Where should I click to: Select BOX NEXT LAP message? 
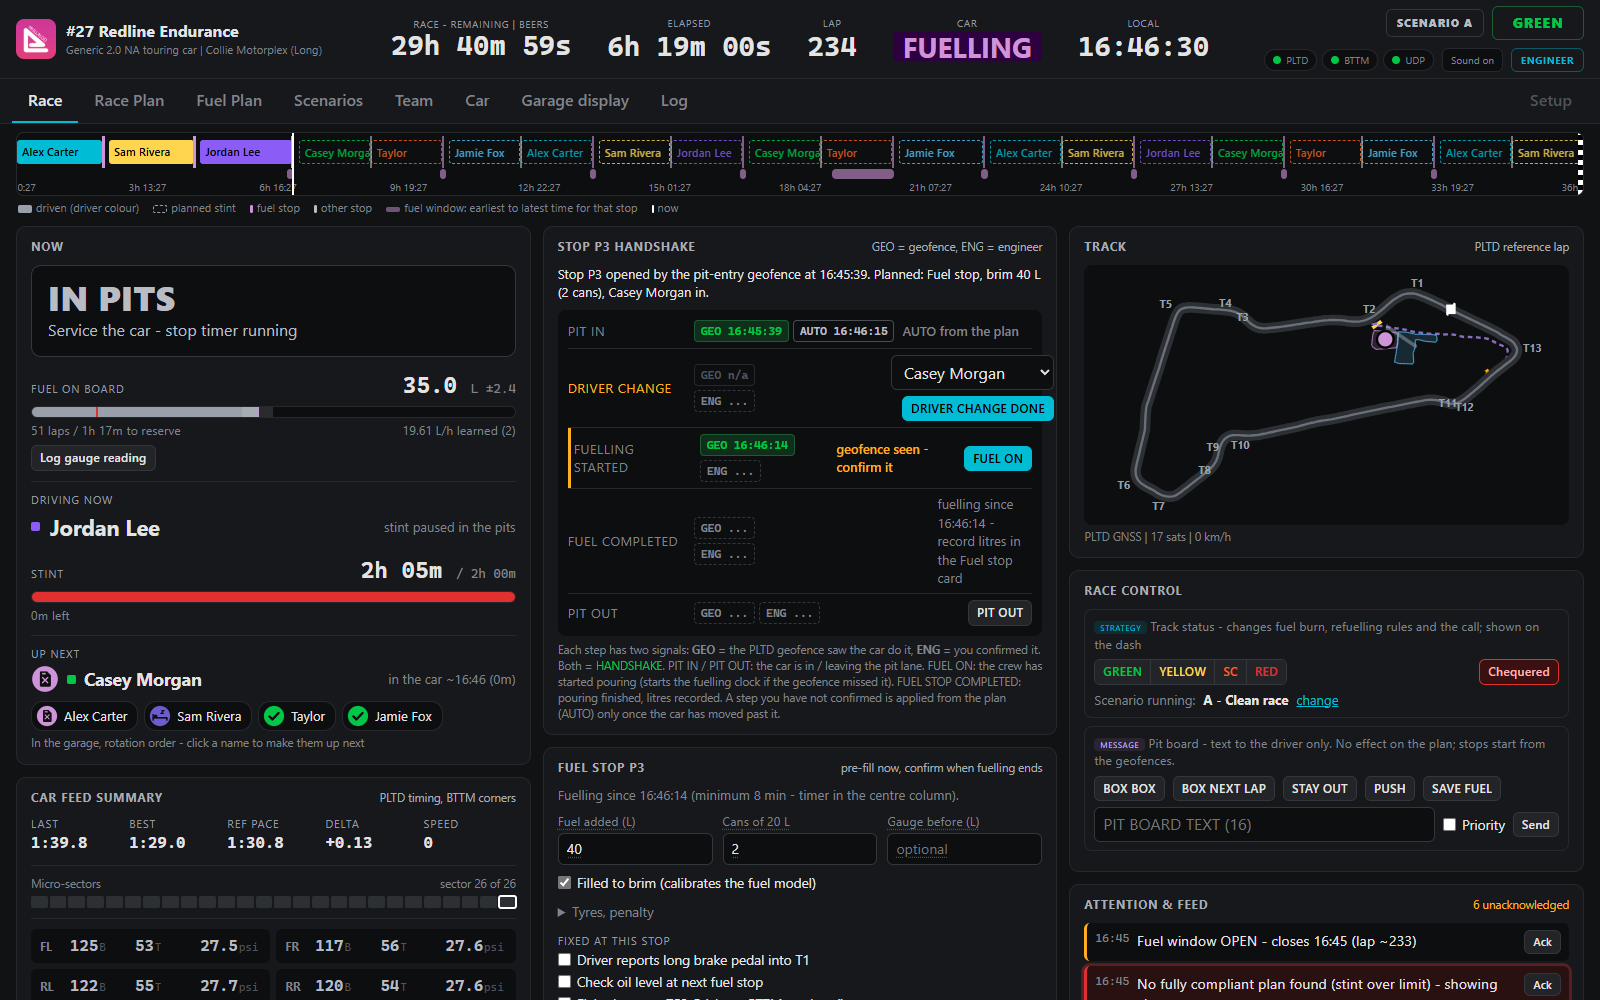tap(1223, 789)
